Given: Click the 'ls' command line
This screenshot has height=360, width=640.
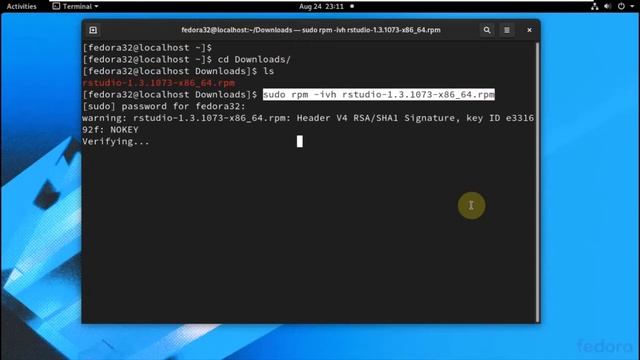Looking at the screenshot, I should (x=178, y=71).
